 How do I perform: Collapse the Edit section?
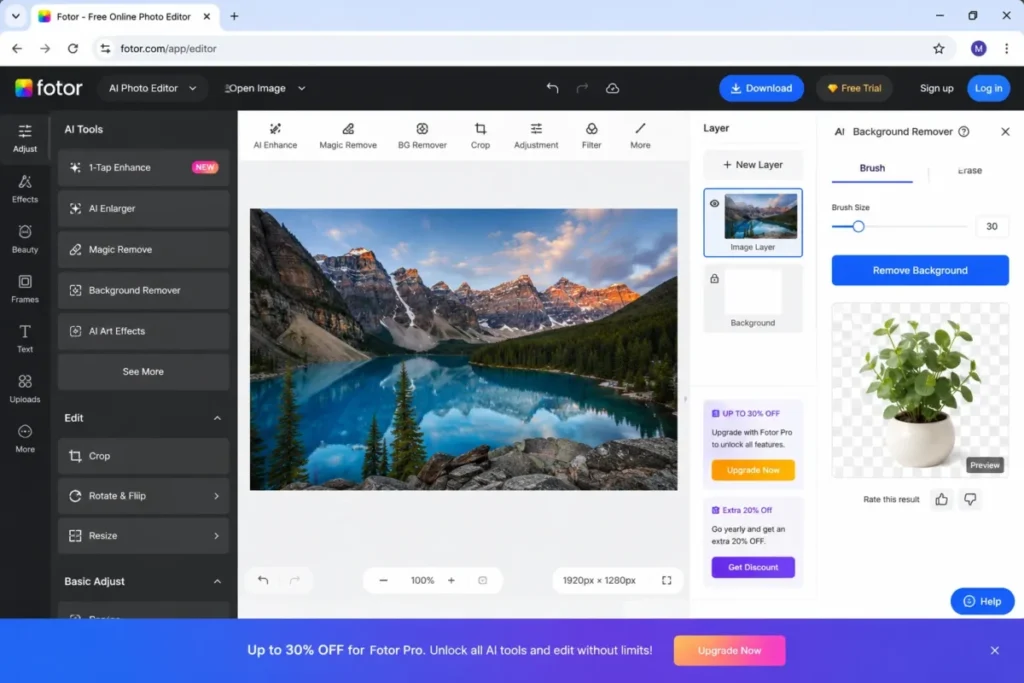(217, 418)
